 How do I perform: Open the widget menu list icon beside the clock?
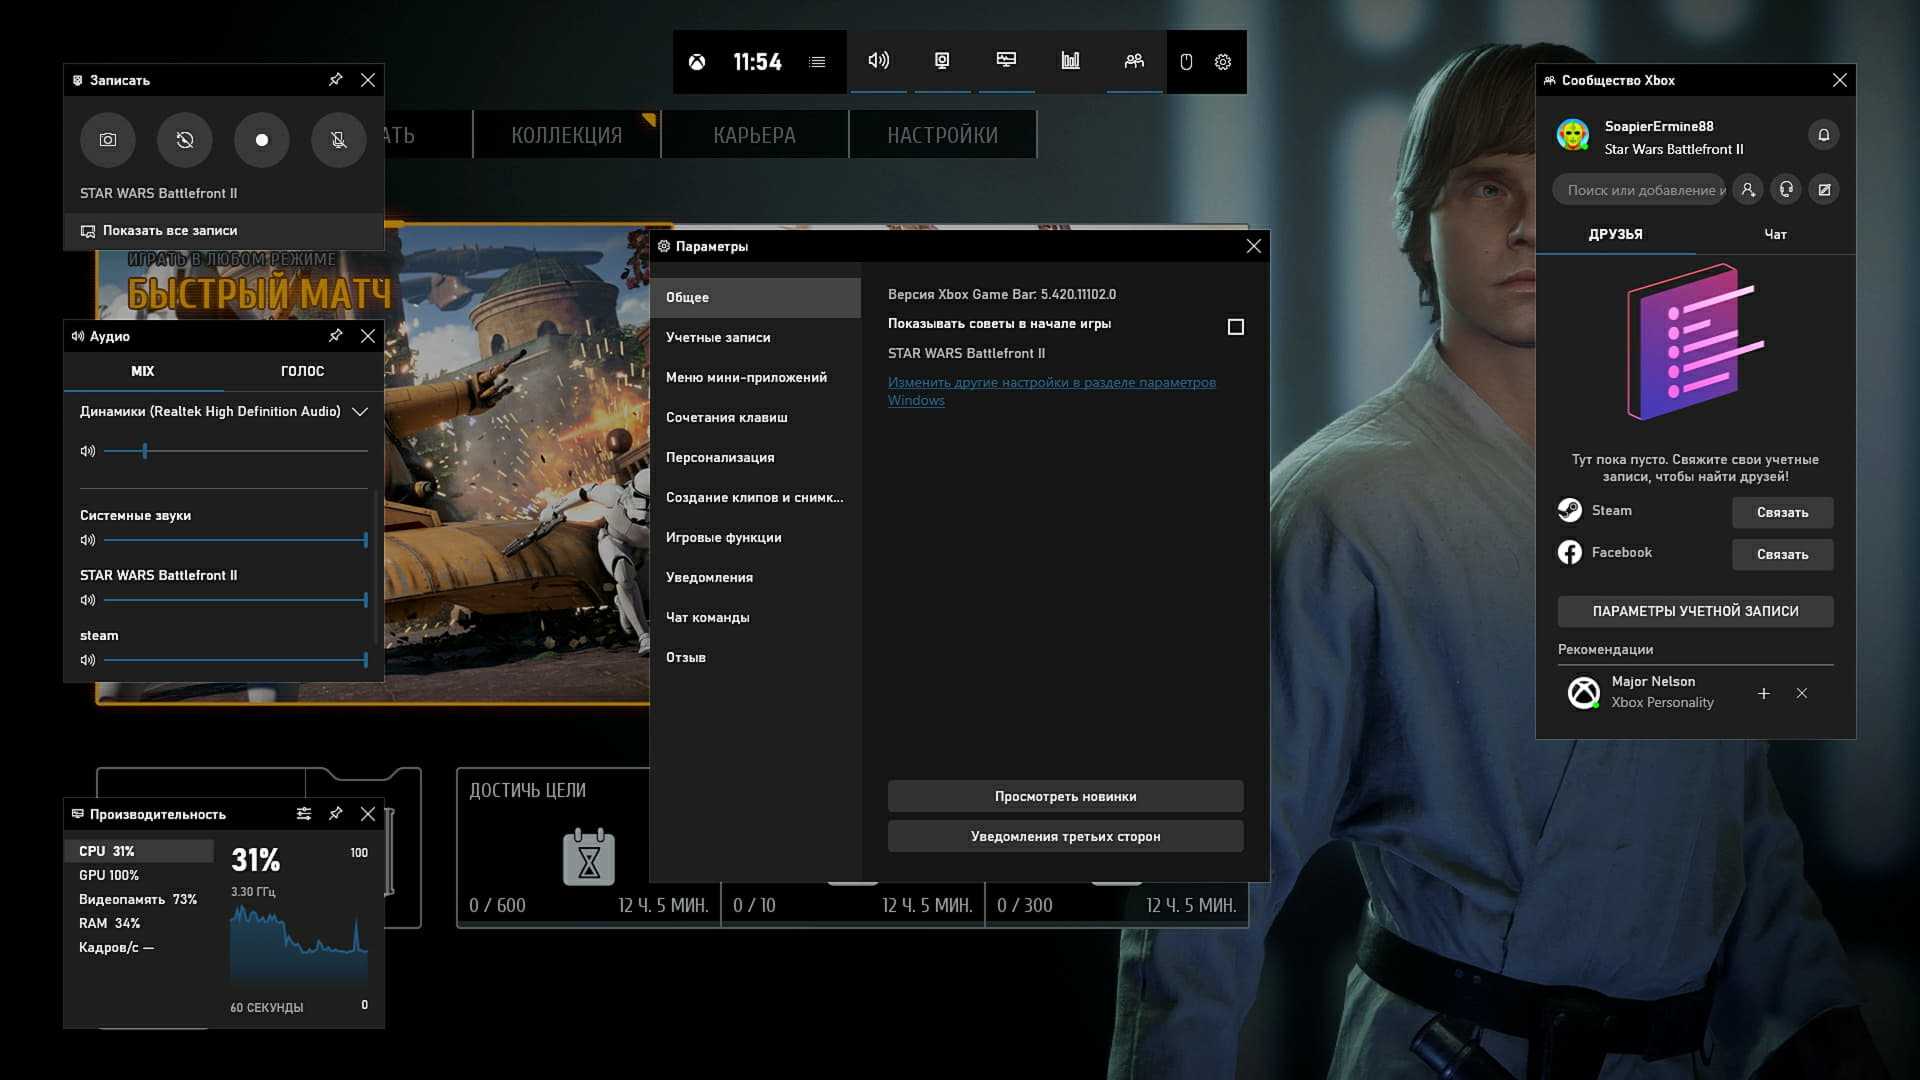pyautogui.click(x=817, y=62)
